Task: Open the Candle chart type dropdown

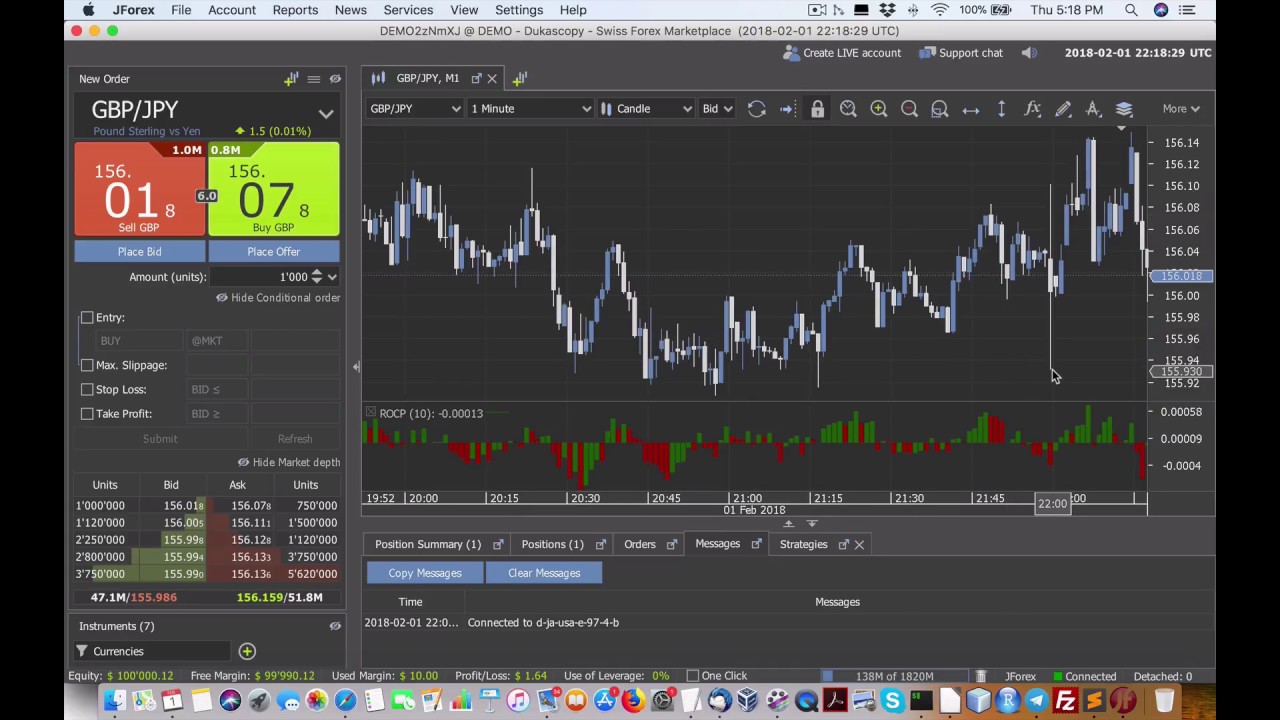Action: coord(646,109)
